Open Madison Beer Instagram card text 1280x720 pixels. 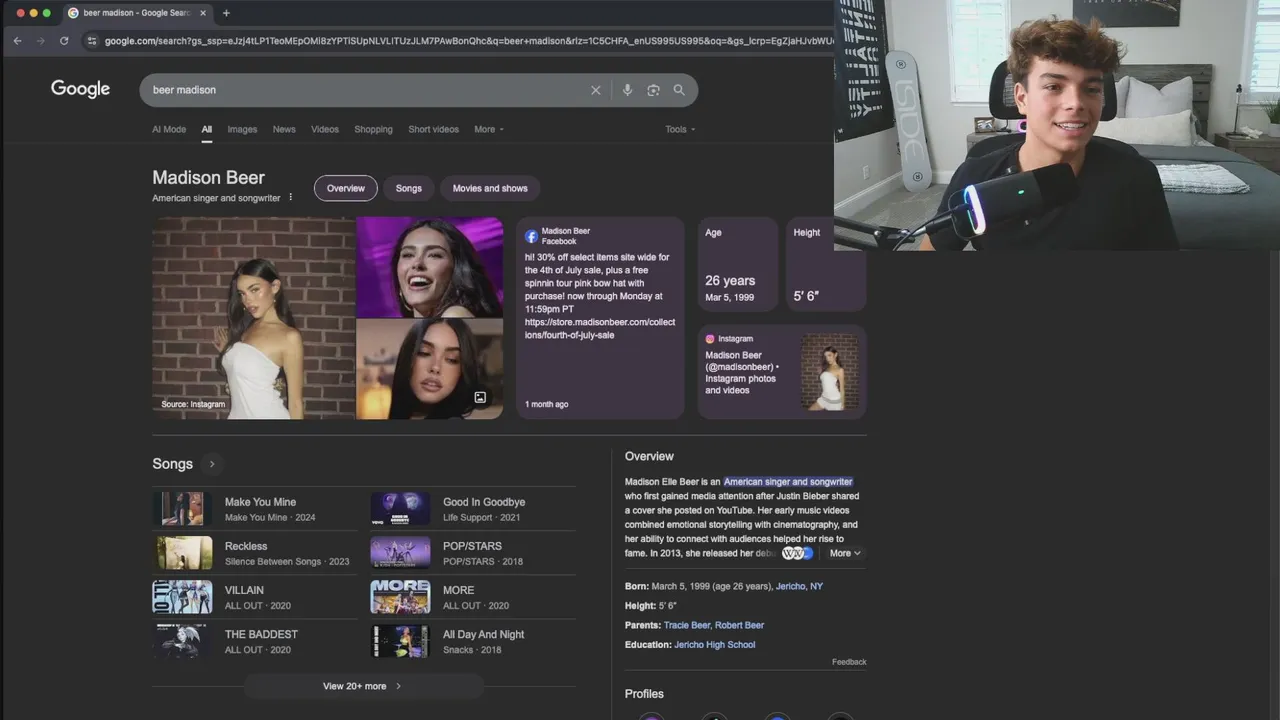point(743,373)
